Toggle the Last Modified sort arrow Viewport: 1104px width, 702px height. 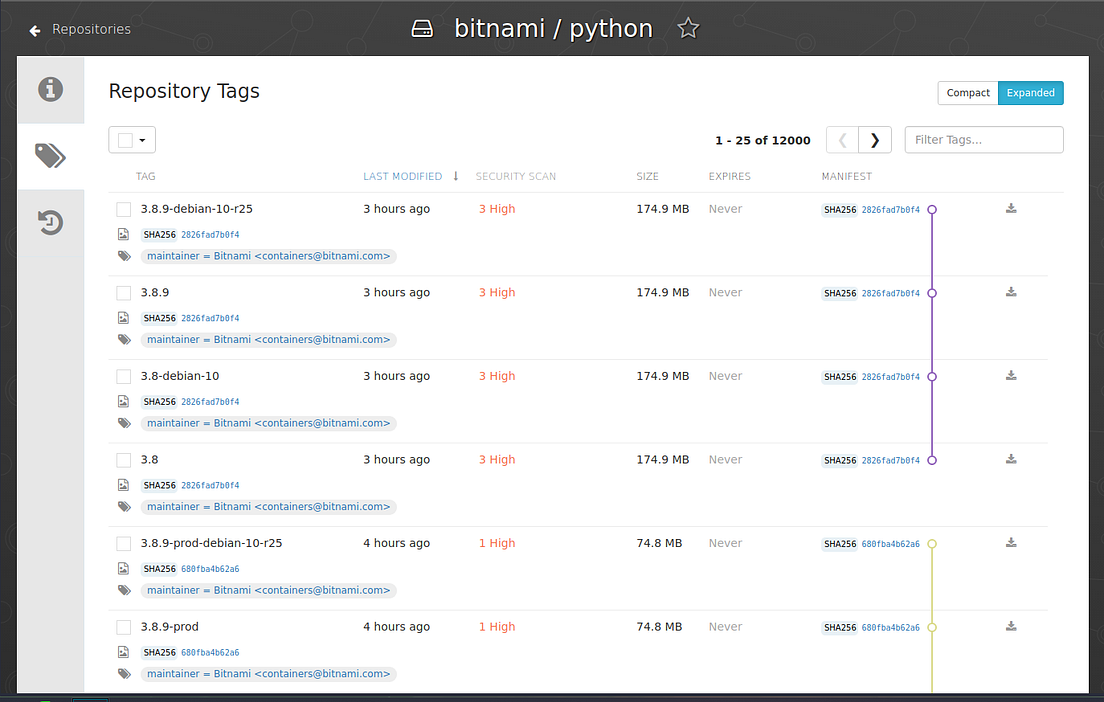[455, 176]
